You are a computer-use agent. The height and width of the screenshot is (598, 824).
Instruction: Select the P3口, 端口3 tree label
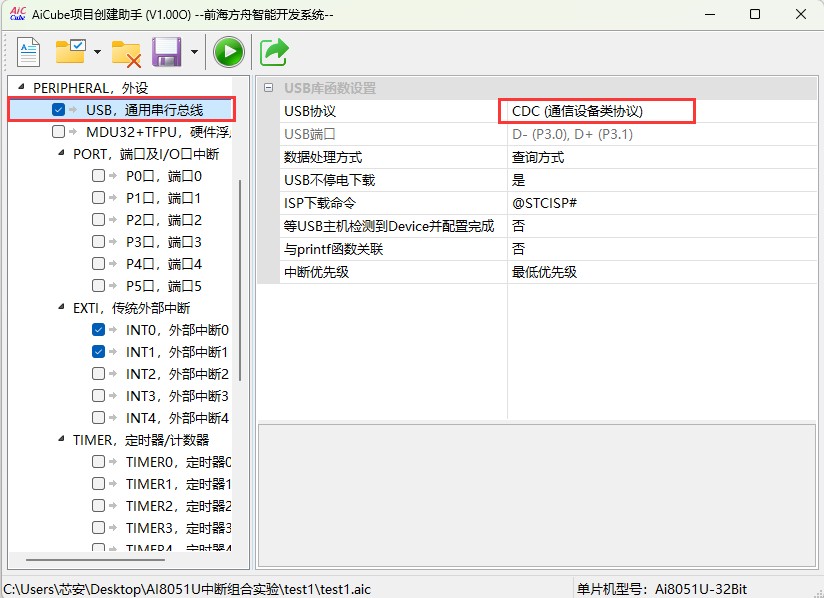point(163,242)
